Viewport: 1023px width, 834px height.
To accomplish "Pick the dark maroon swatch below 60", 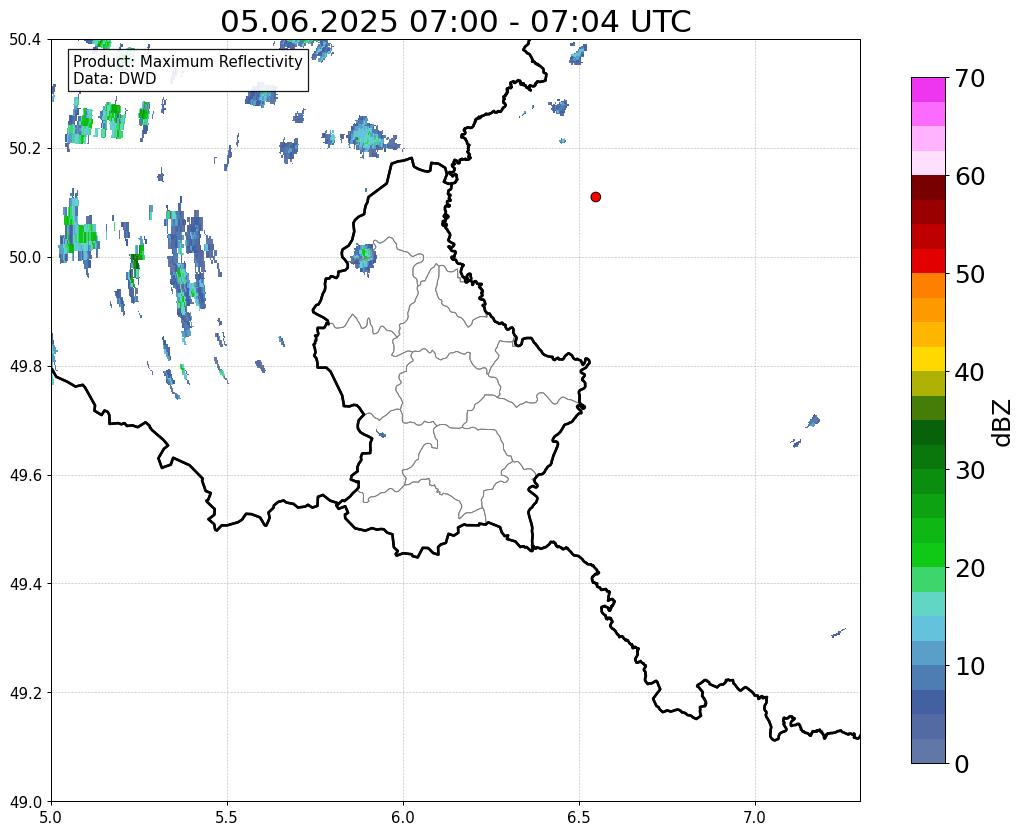I will tap(928, 187).
